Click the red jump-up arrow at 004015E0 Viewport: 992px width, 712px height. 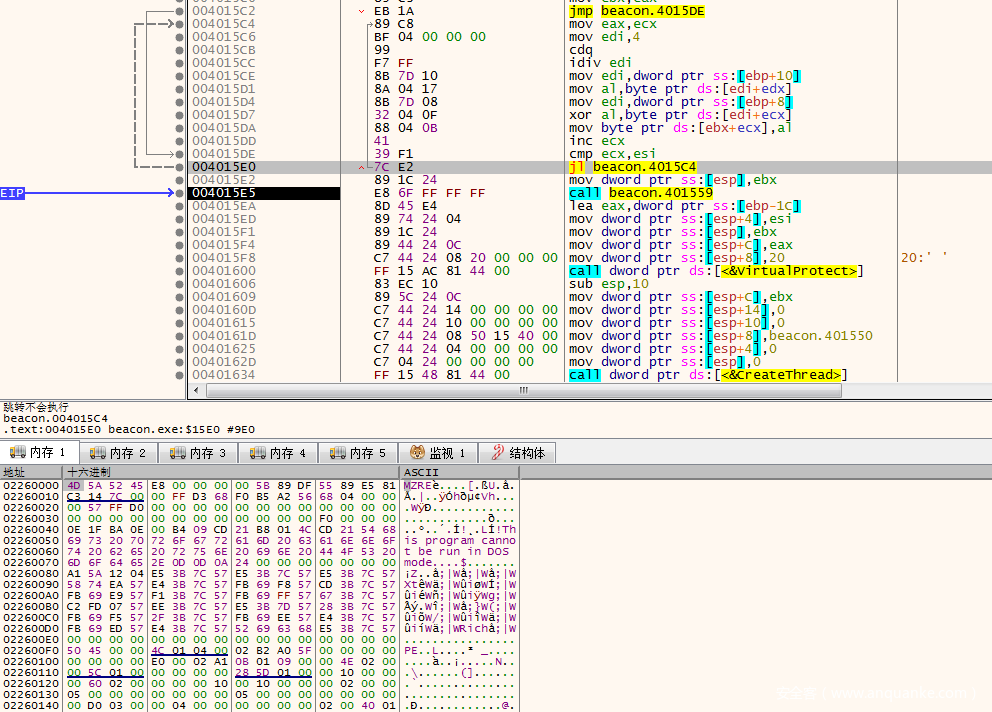tap(363, 167)
